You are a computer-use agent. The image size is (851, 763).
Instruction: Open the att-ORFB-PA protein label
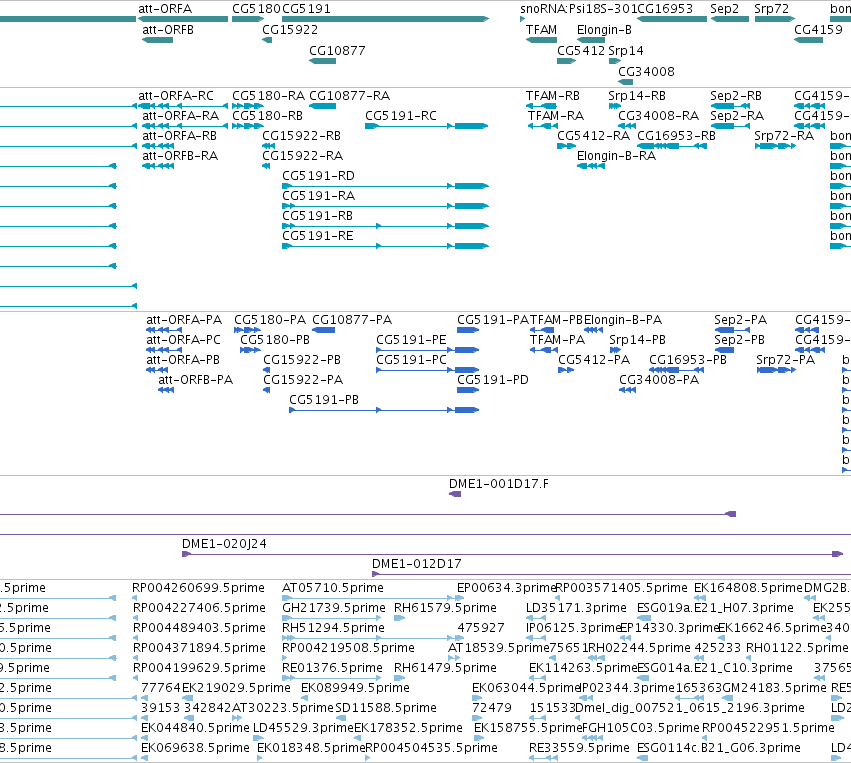point(195,380)
